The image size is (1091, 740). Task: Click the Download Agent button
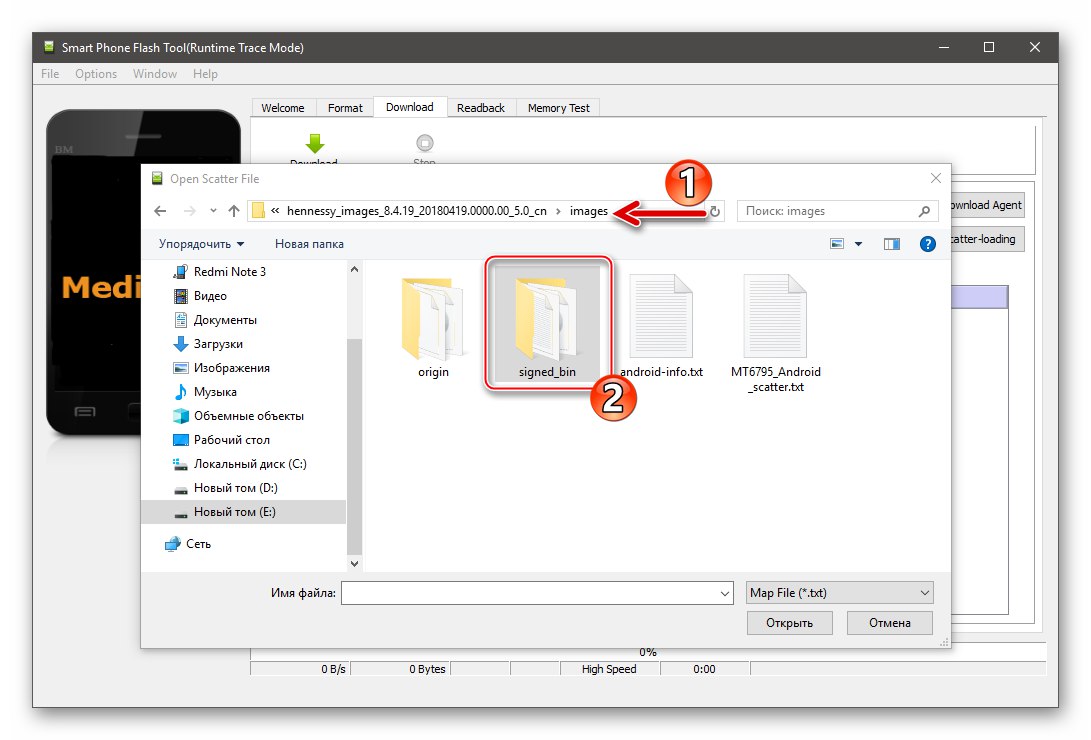coord(987,205)
